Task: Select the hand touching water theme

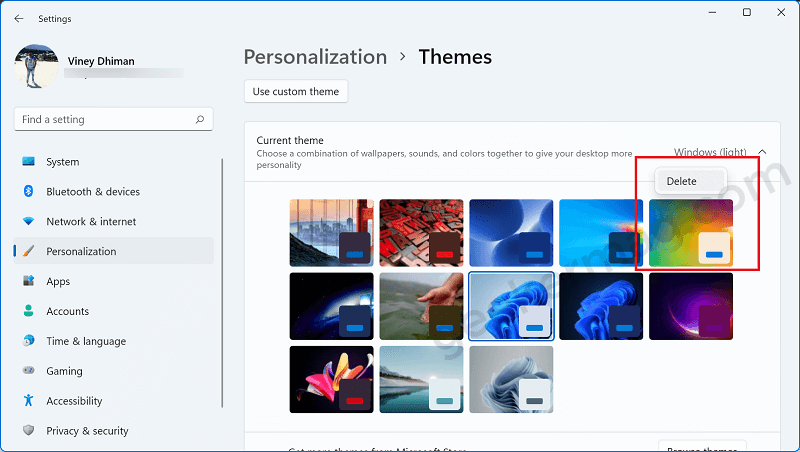Action: (x=421, y=306)
